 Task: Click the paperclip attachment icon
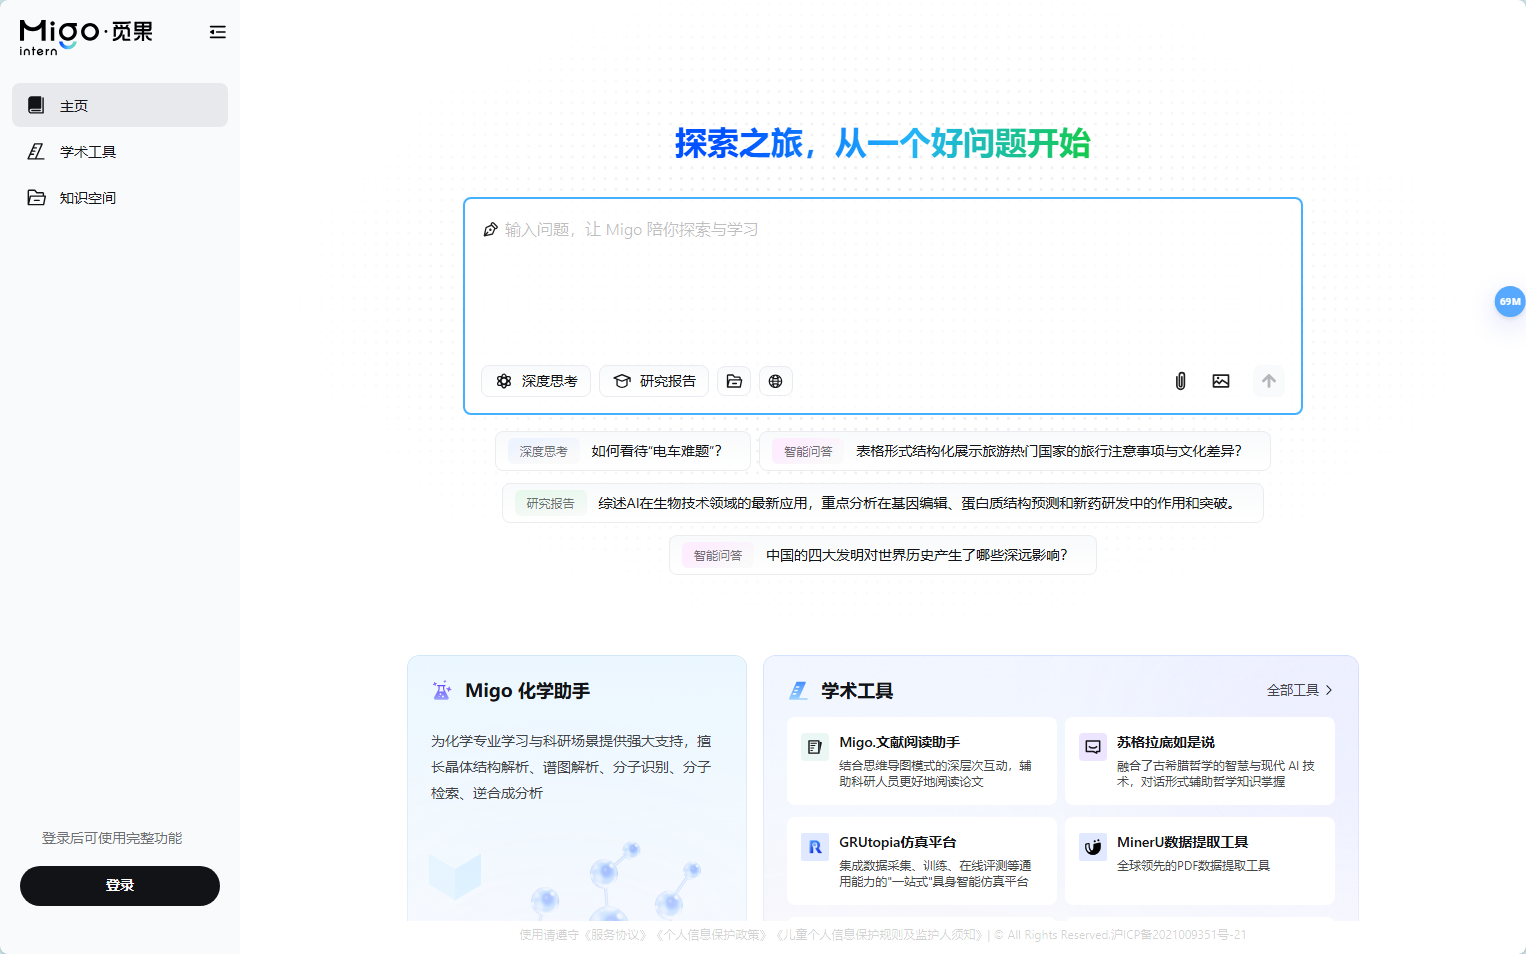pyautogui.click(x=1180, y=381)
